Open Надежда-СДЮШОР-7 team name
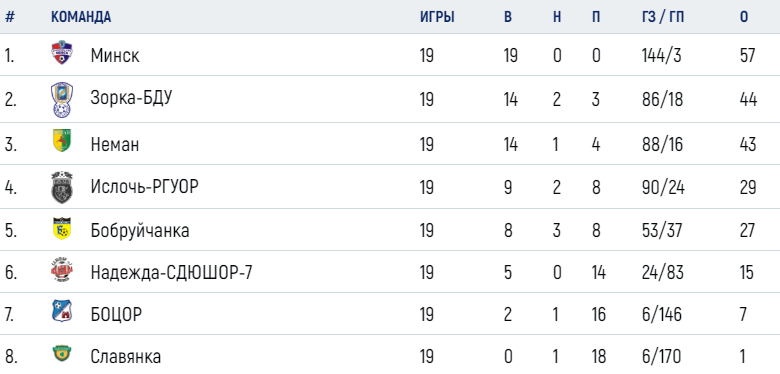 (x=171, y=273)
